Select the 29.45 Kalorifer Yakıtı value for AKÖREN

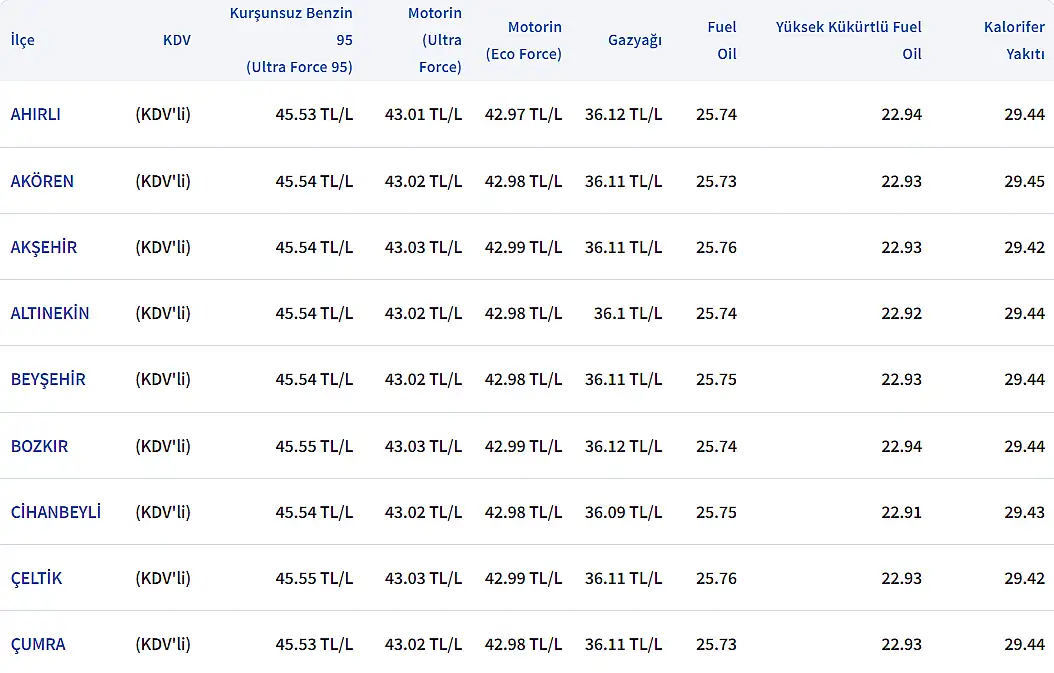1024,181
